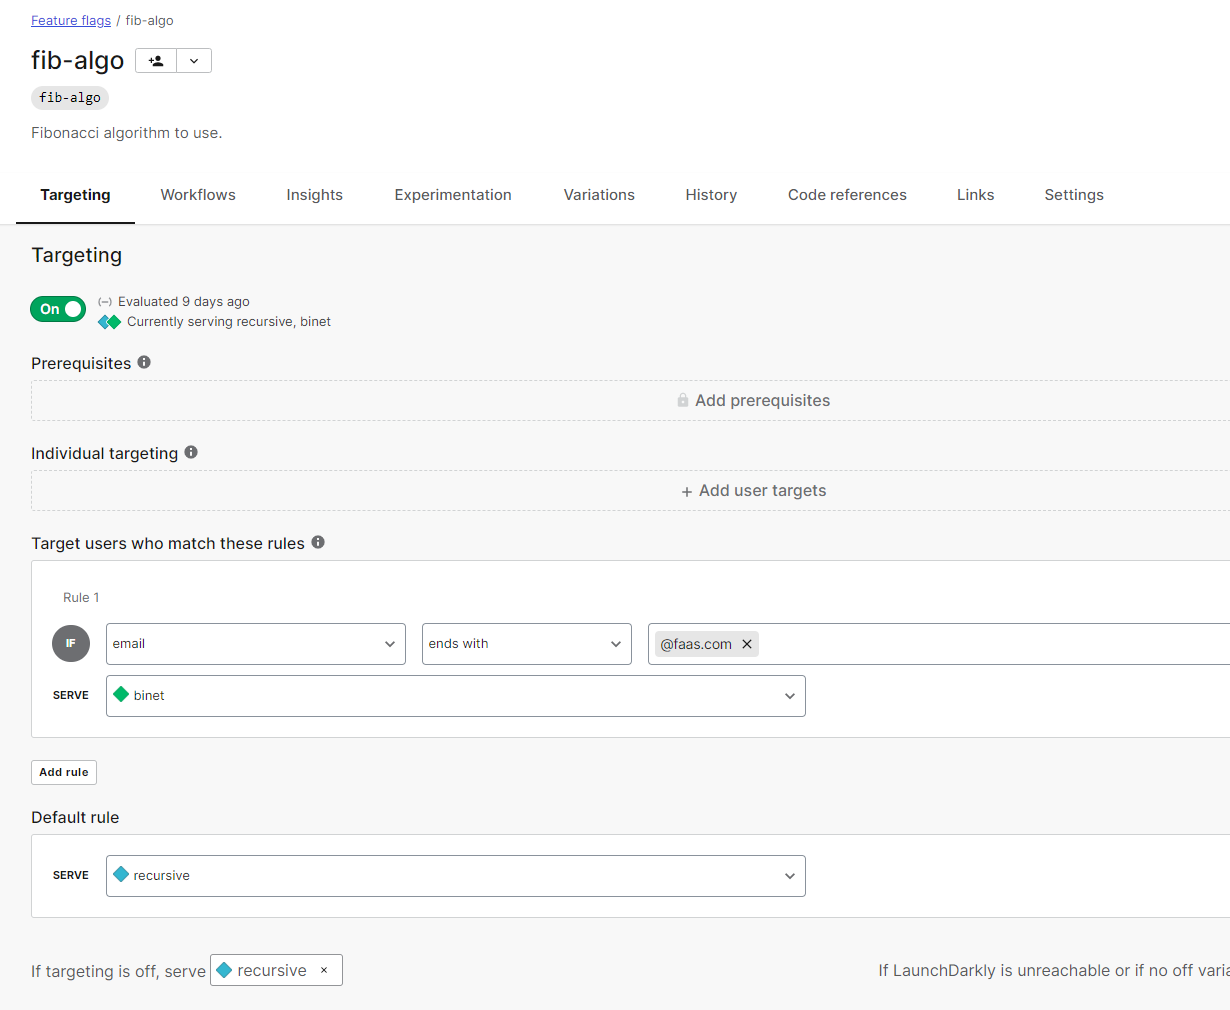Screen dimensions: 1230x1010
Task: Open the Insights tab
Action: (x=315, y=195)
